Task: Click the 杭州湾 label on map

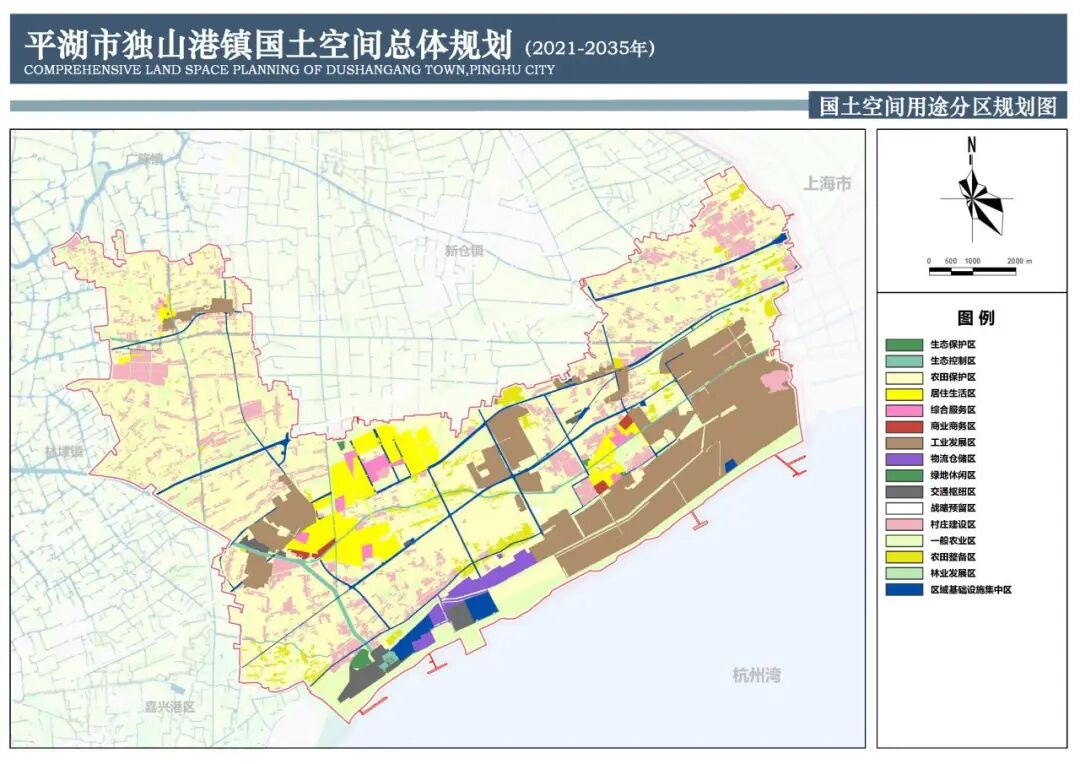Action: tap(756, 676)
